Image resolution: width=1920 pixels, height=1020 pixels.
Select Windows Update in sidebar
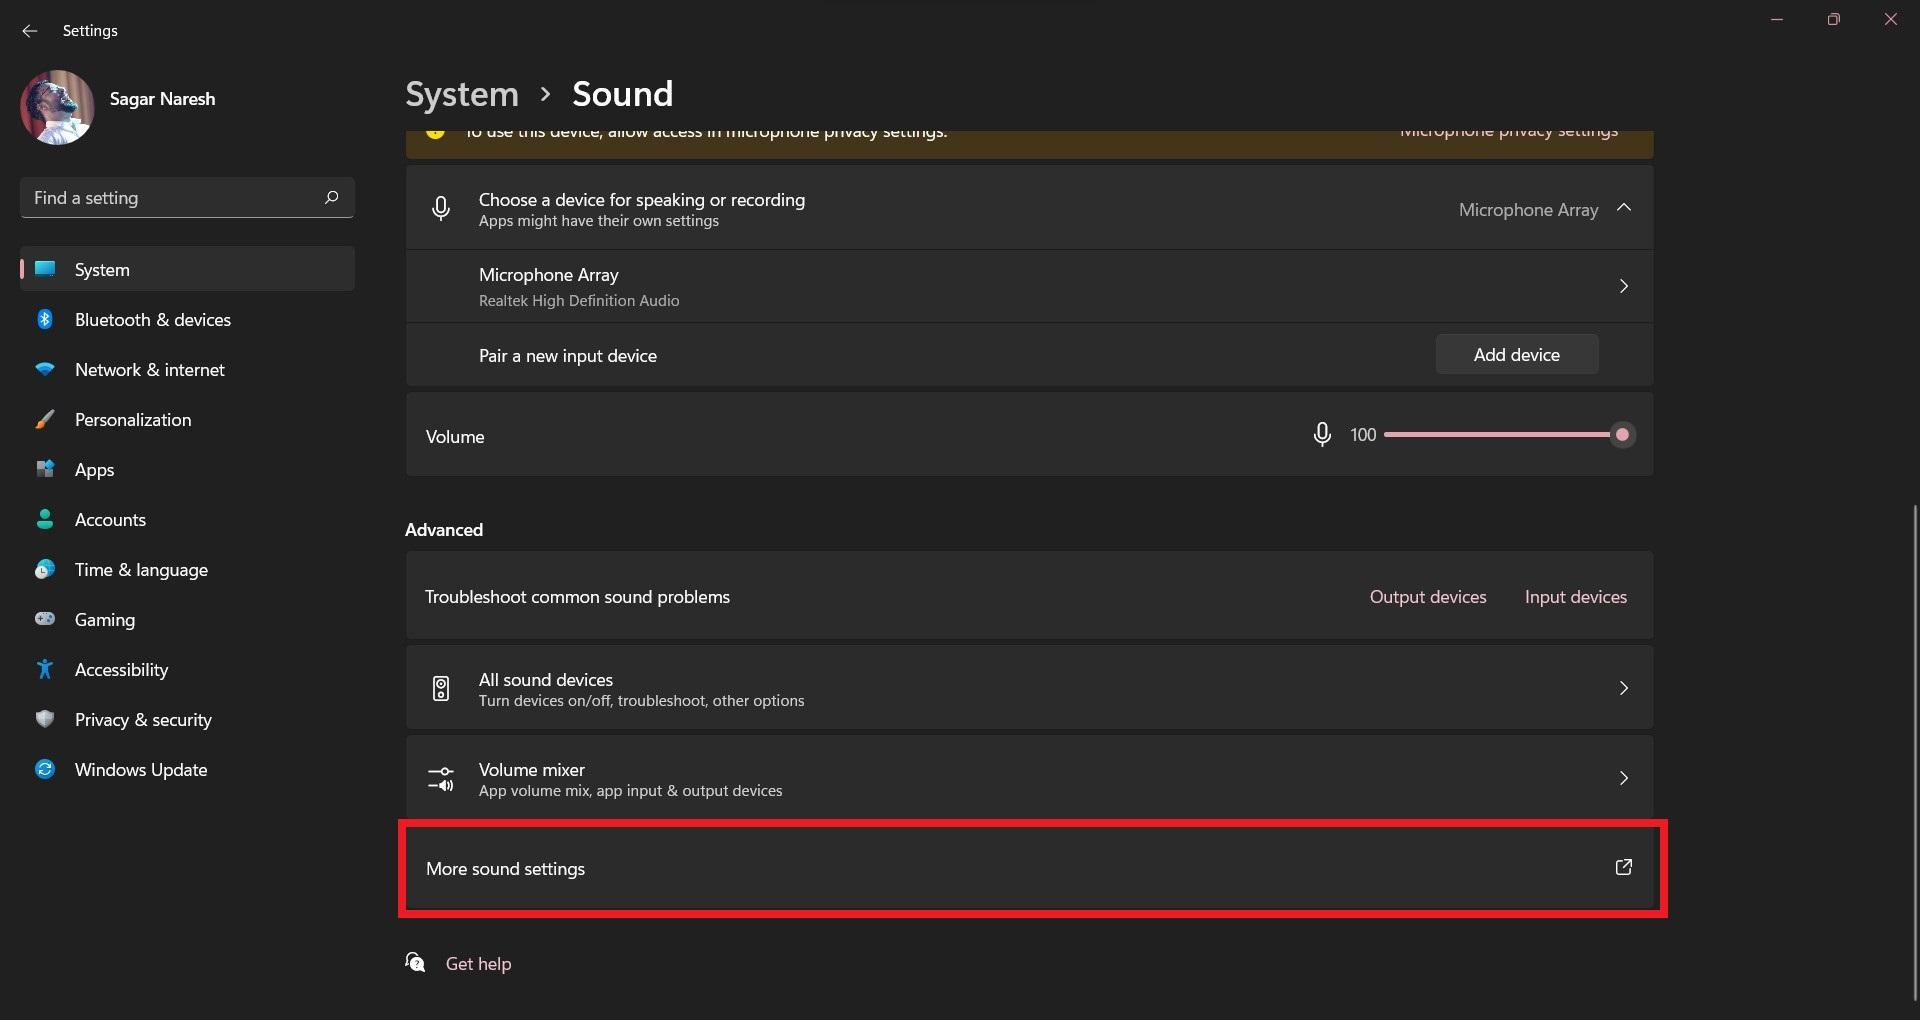[140, 770]
